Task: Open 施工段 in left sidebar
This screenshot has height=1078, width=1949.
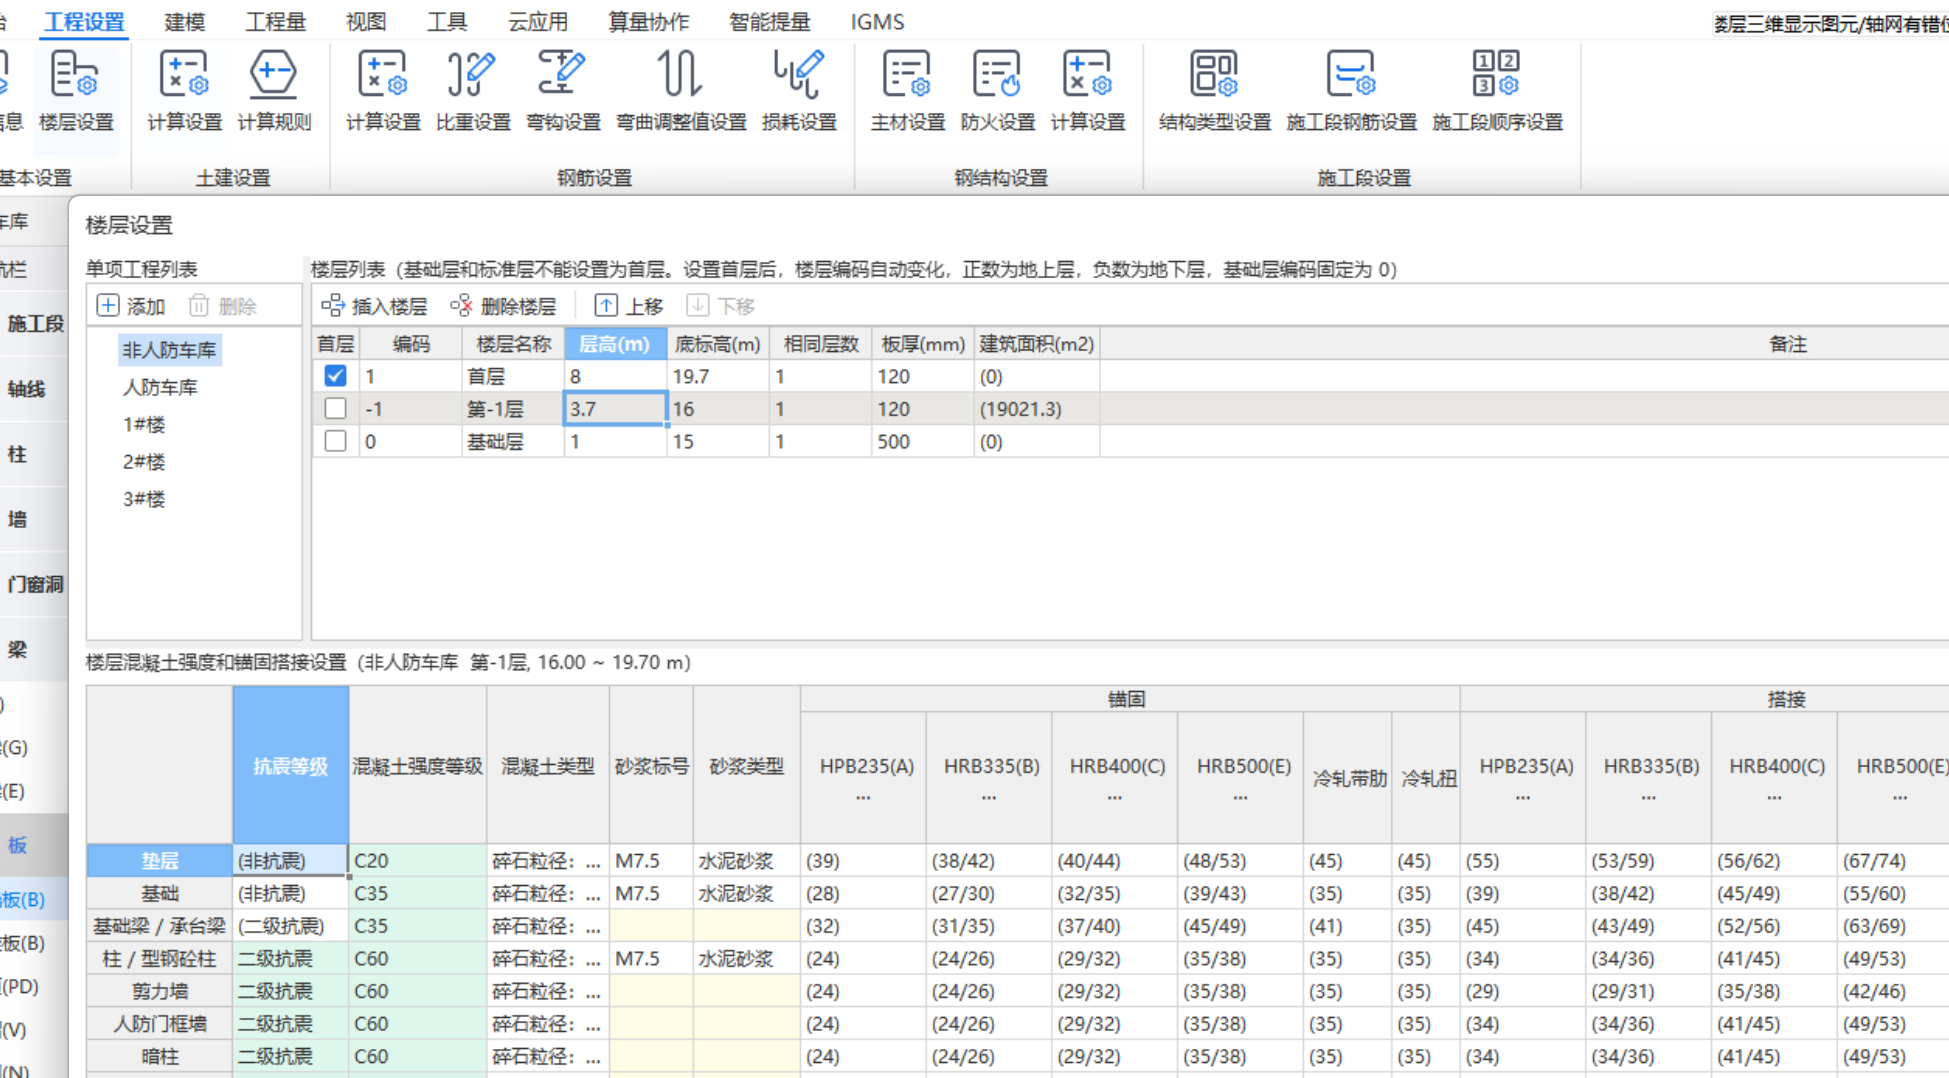Action: 34,324
